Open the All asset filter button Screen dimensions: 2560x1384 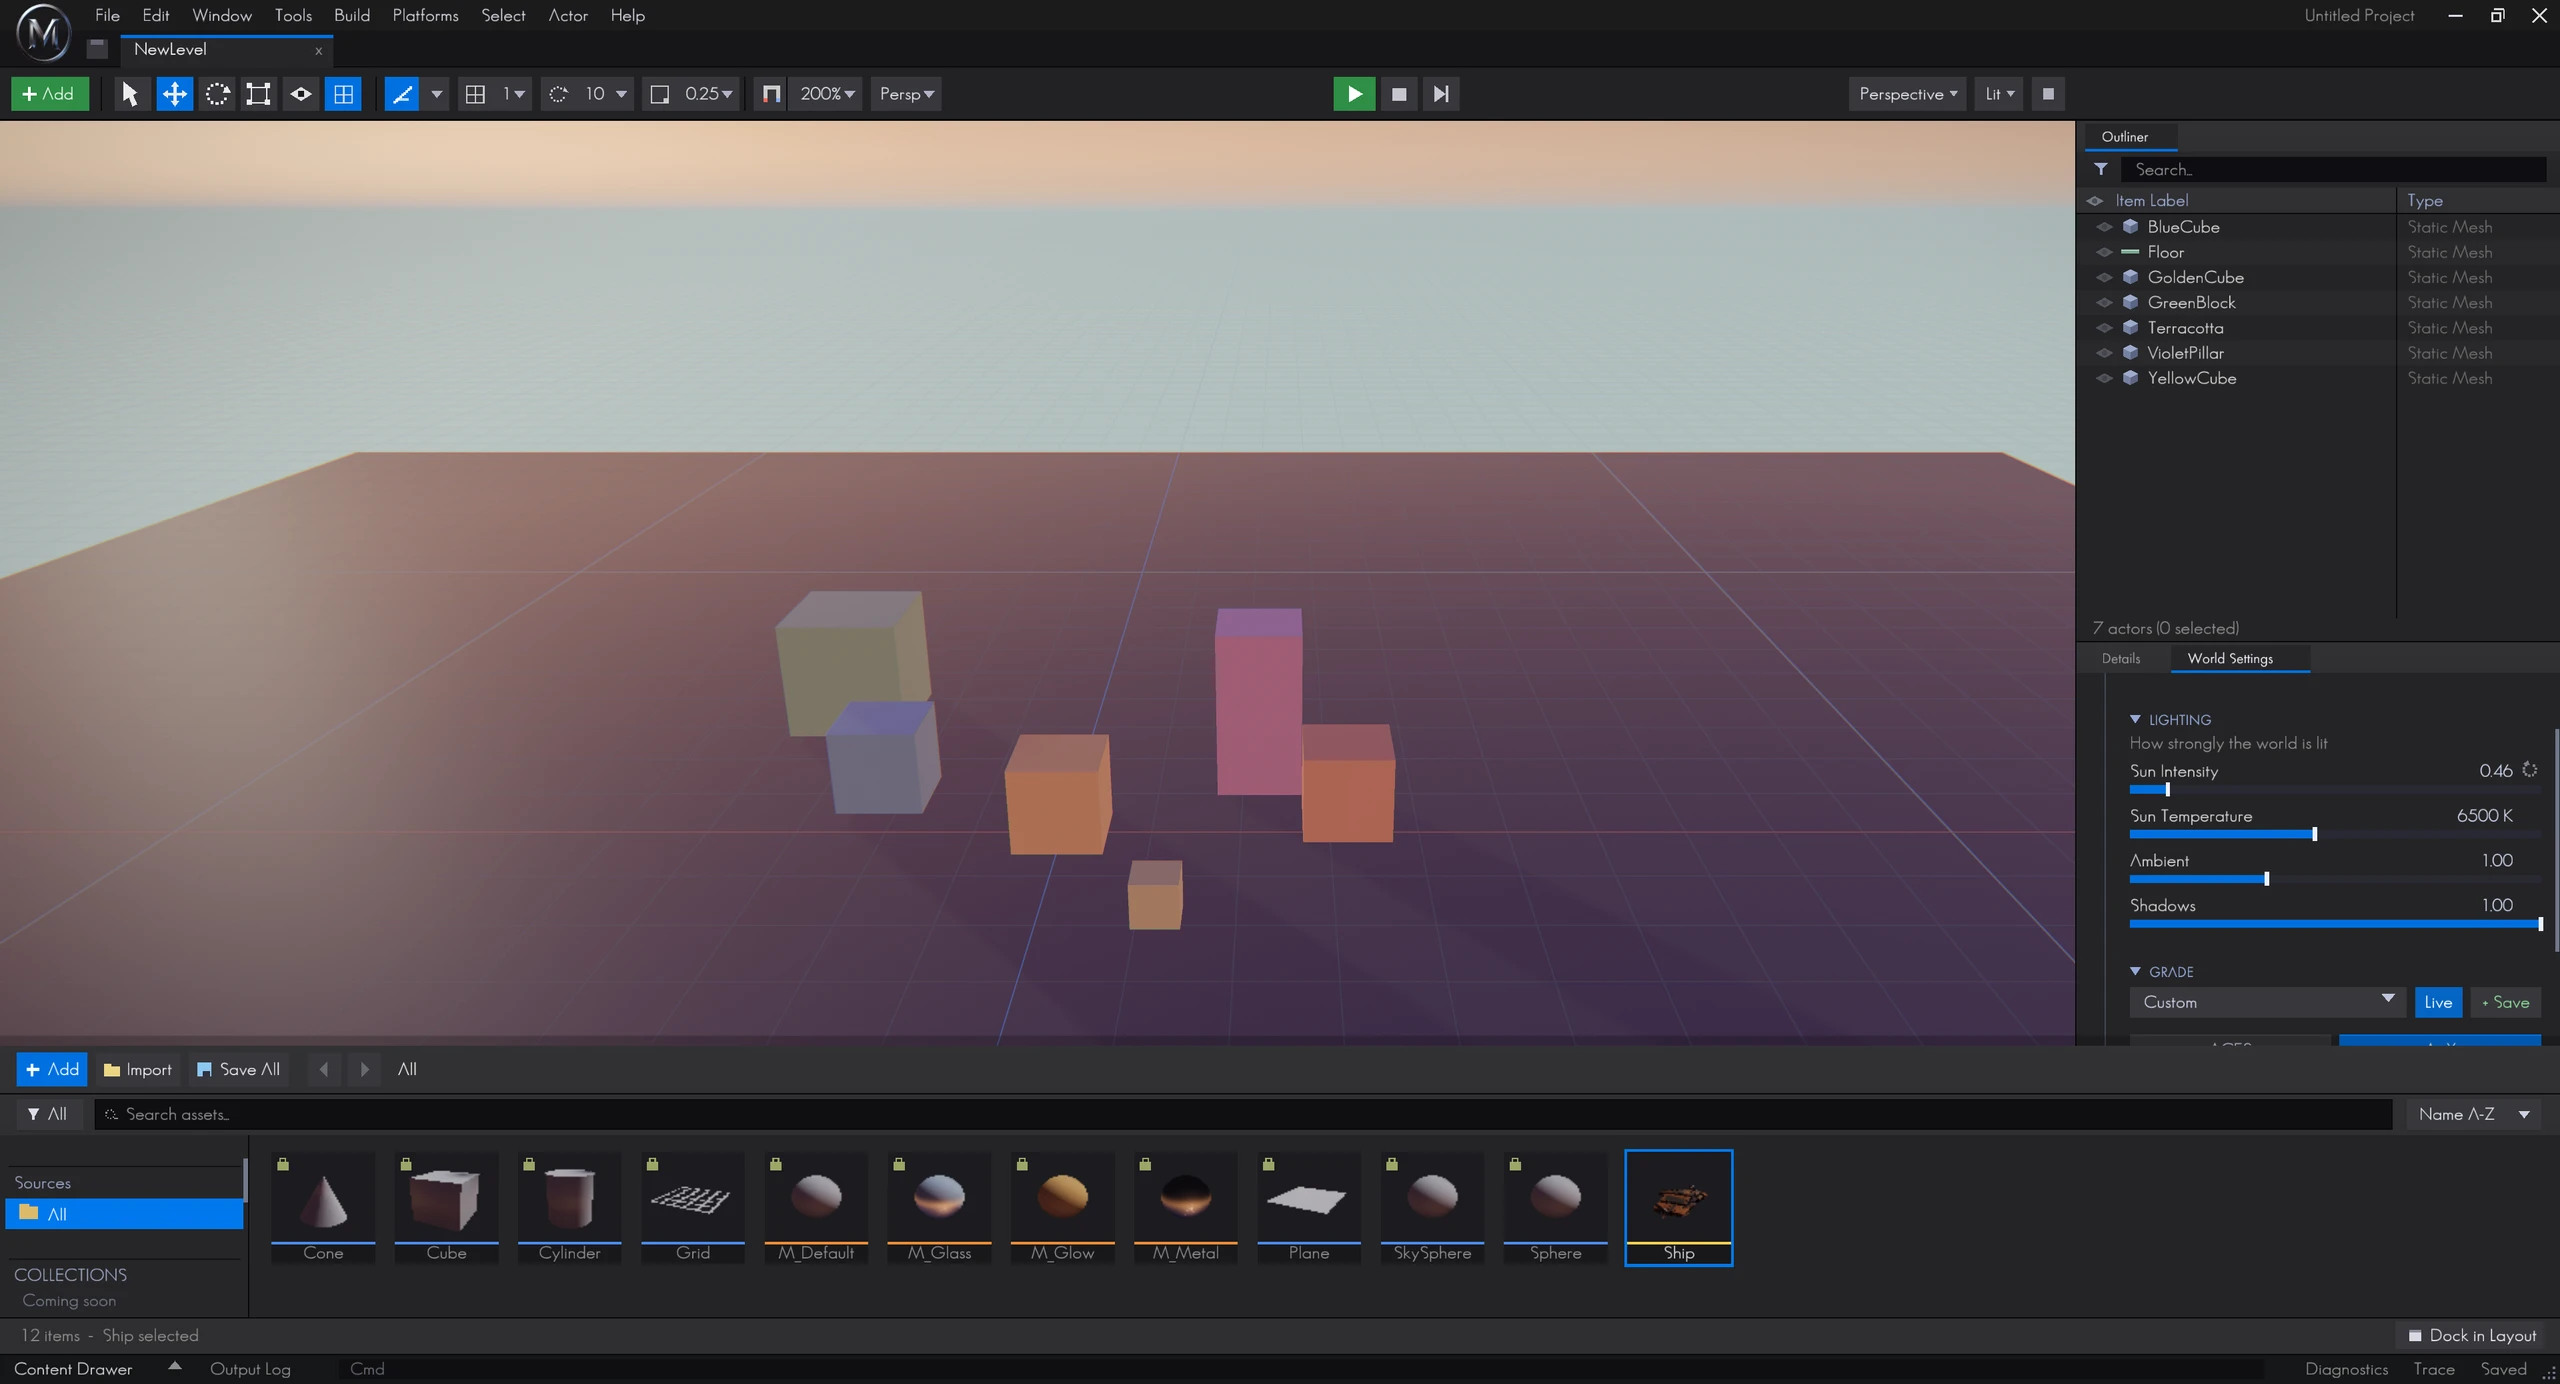click(x=47, y=1114)
